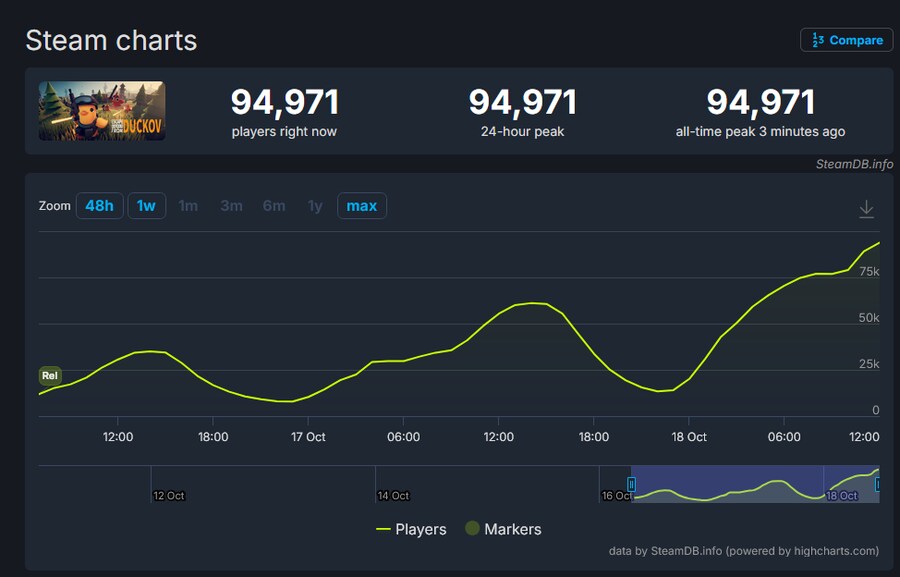
Task: Select the max zoom range
Action: (361, 206)
